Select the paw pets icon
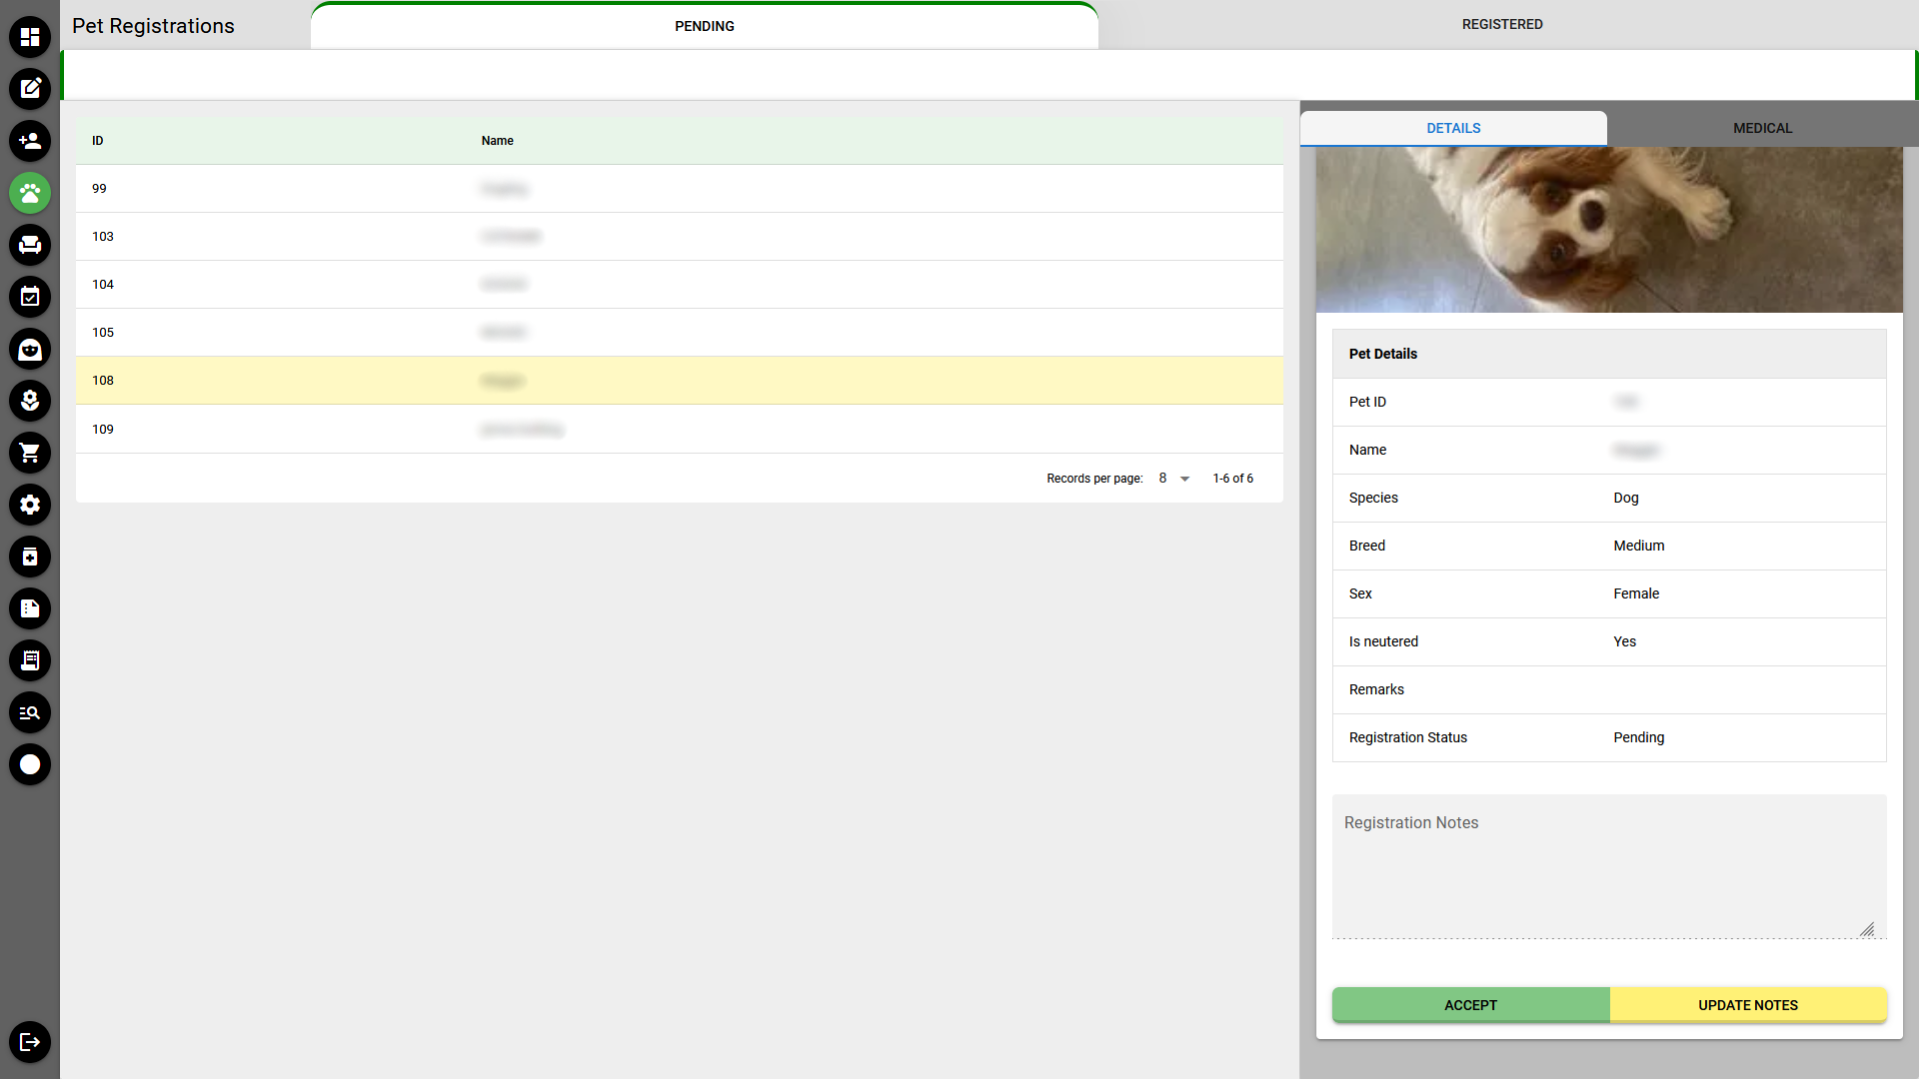The width and height of the screenshot is (1920, 1080). 30,193
